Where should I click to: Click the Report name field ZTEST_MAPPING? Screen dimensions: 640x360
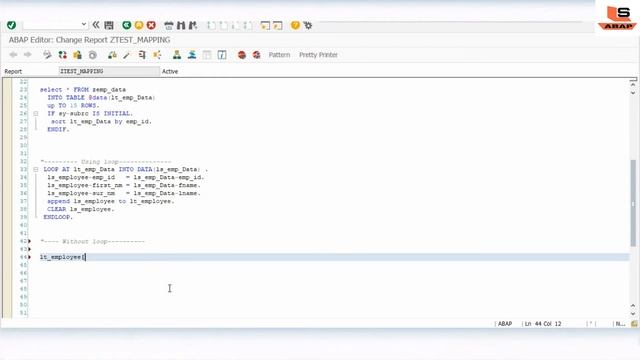click(x=109, y=71)
